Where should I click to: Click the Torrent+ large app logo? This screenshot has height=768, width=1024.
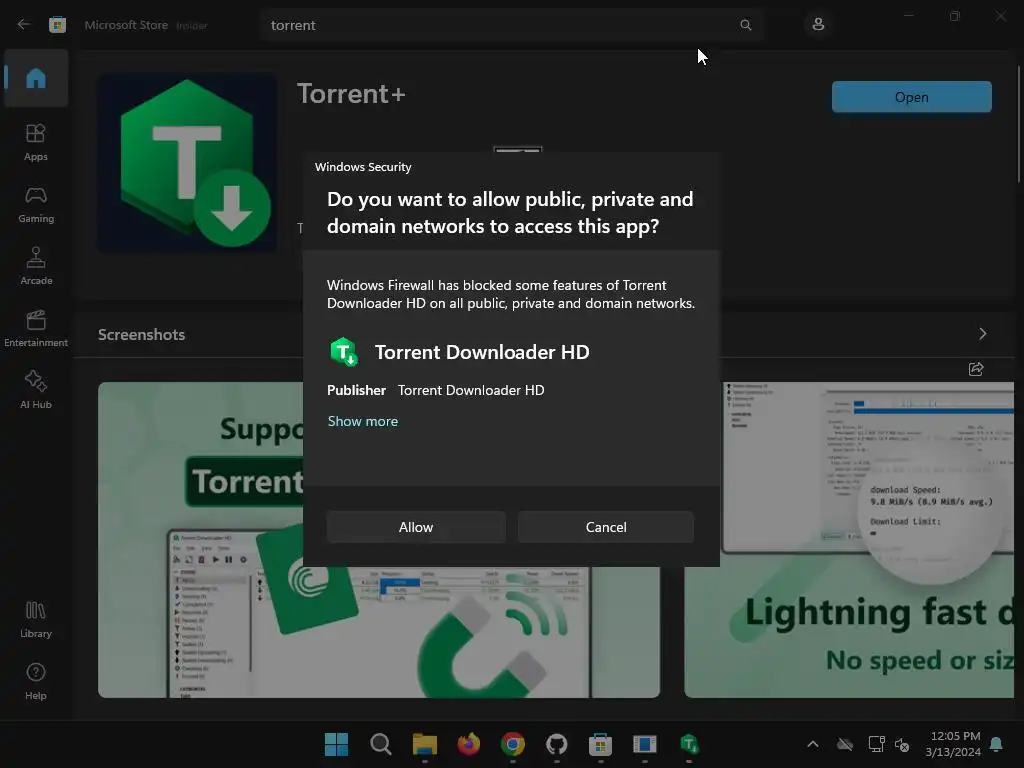[187, 163]
